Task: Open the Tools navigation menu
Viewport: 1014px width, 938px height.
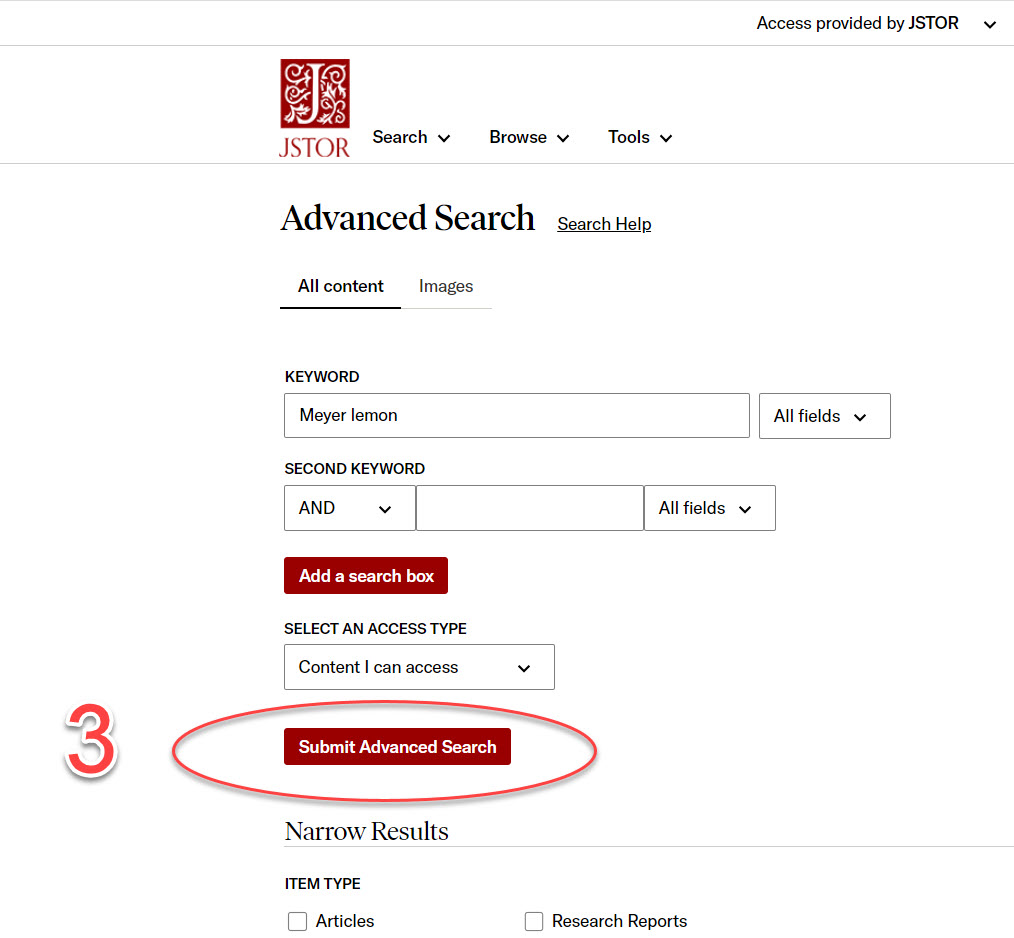Action: [639, 138]
